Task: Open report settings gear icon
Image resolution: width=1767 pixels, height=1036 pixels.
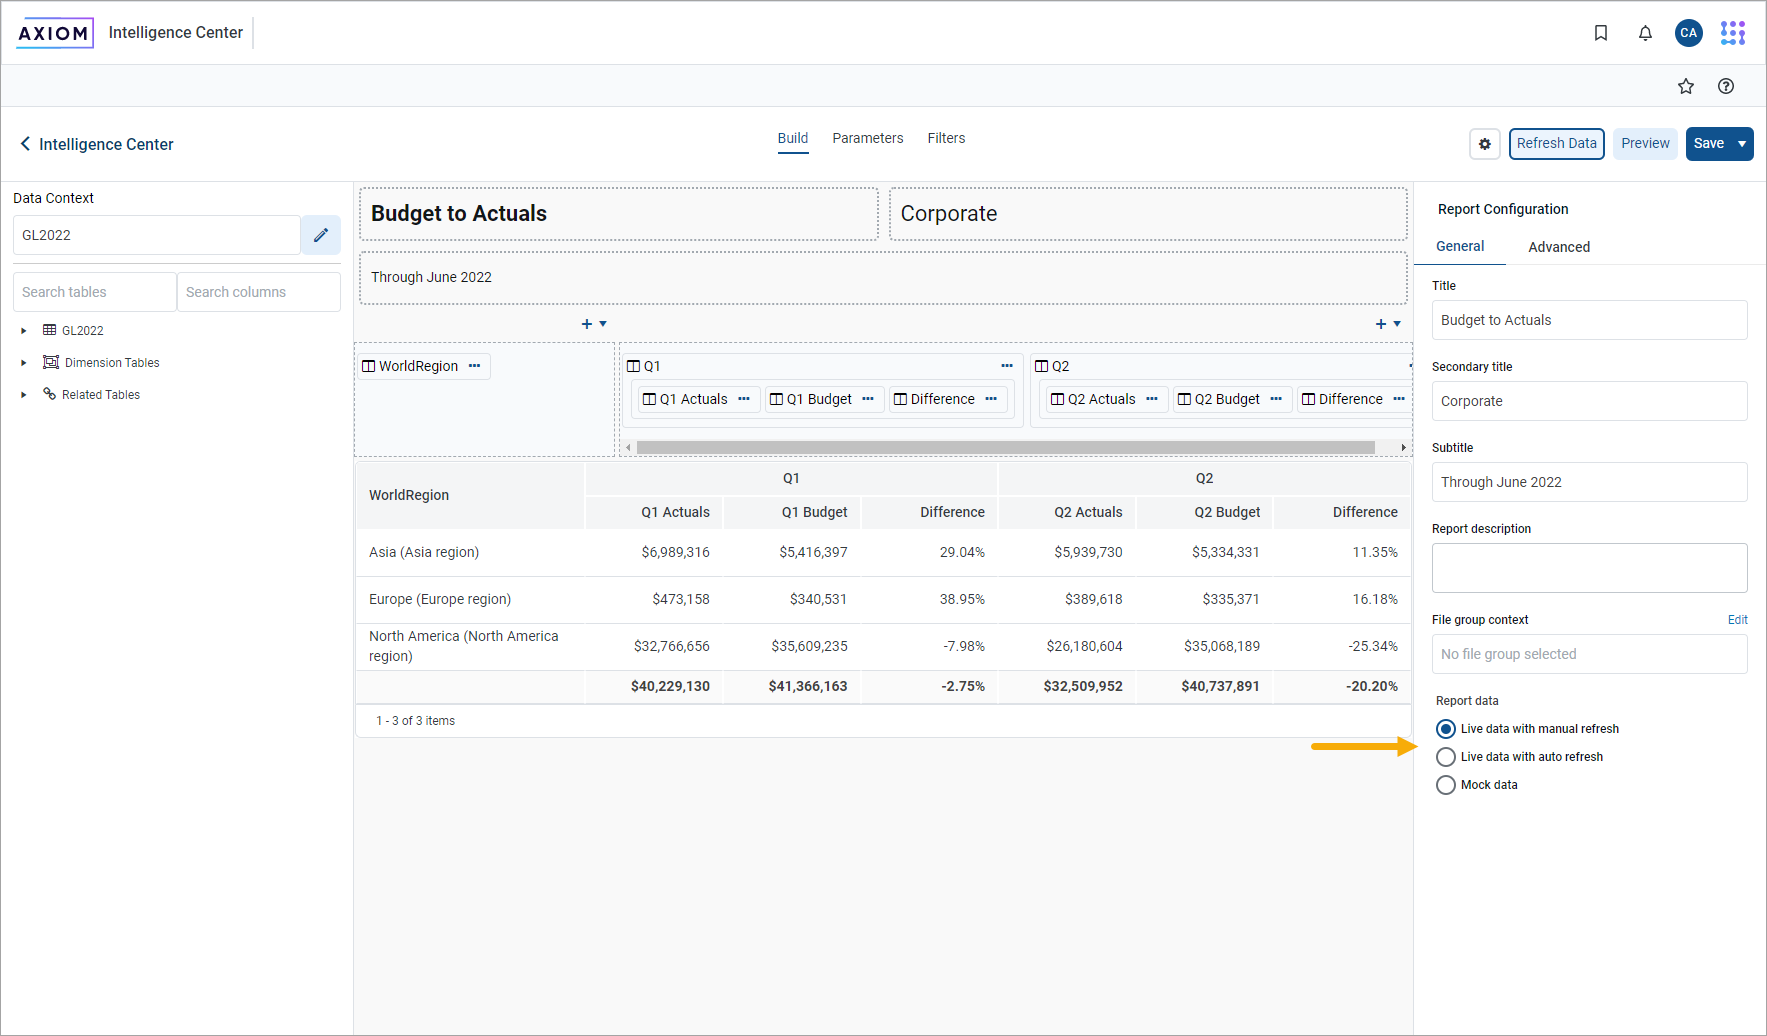Action: (1485, 144)
